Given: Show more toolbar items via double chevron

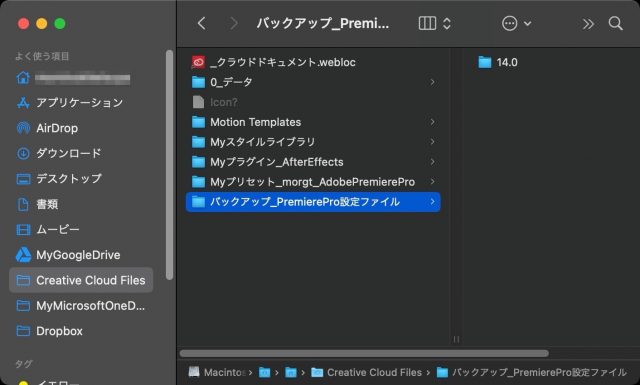Looking at the screenshot, I should pyautogui.click(x=588, y=24).
